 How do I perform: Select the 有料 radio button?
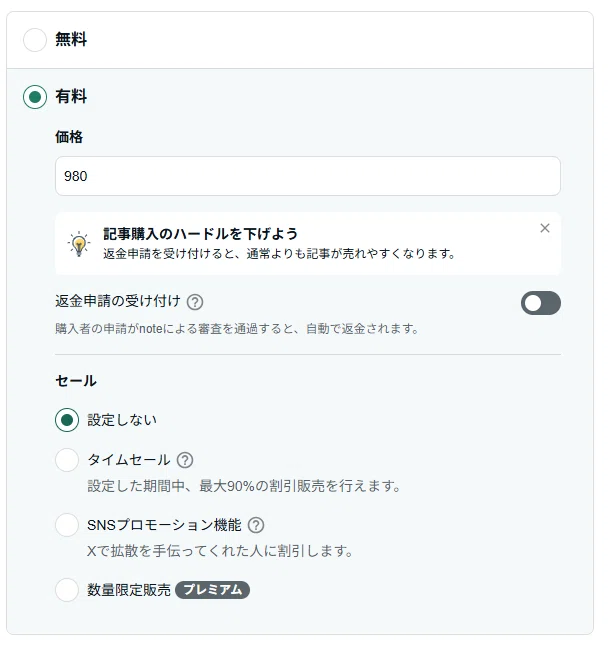tap(35, 97)
